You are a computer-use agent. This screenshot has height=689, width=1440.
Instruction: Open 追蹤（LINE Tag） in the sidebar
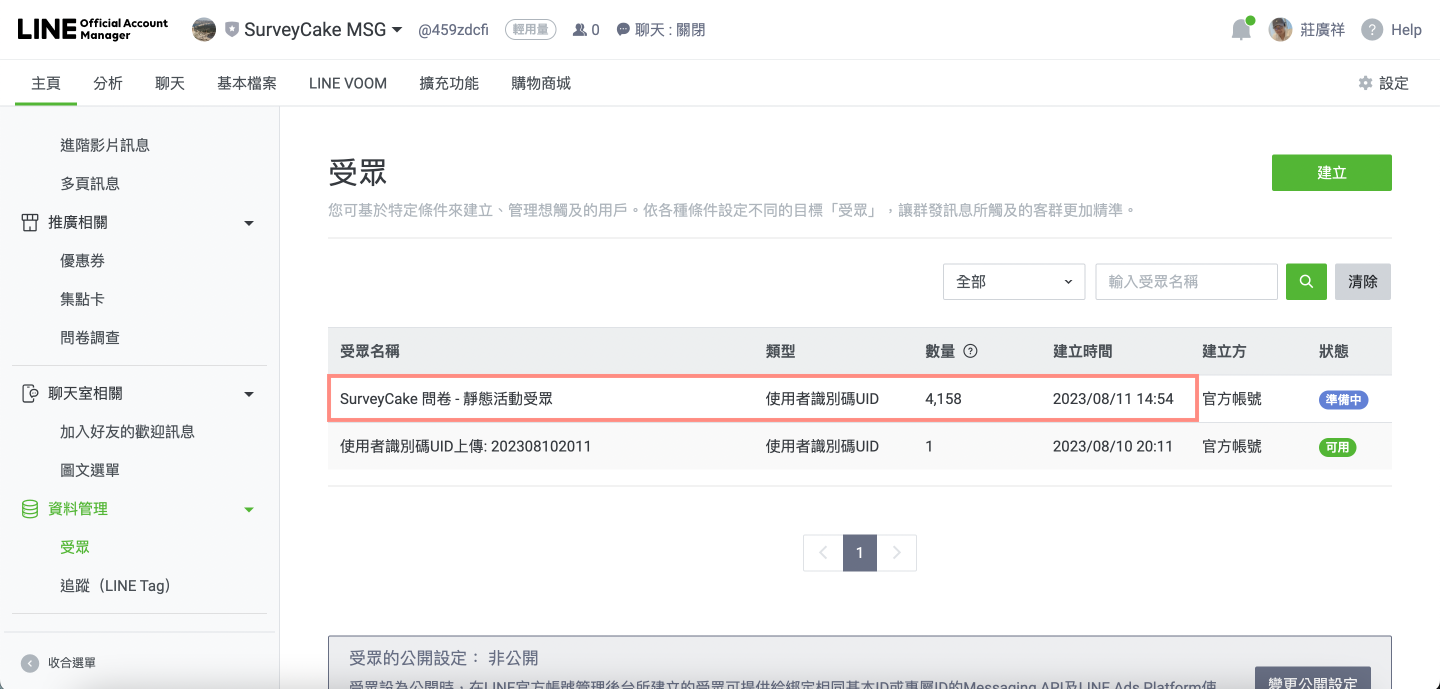(116, 585)
